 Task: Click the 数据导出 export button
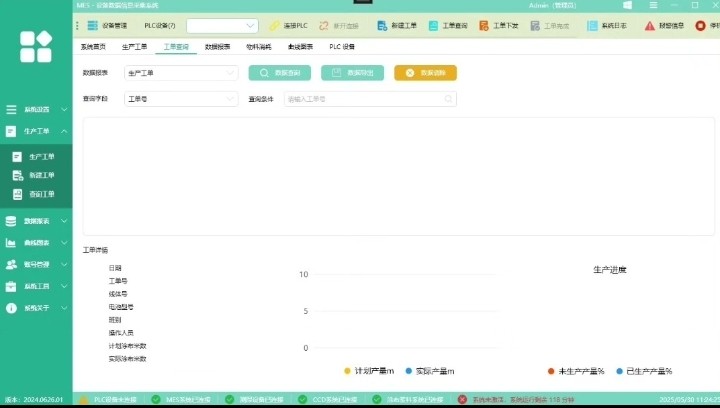[x=352, y=73]
